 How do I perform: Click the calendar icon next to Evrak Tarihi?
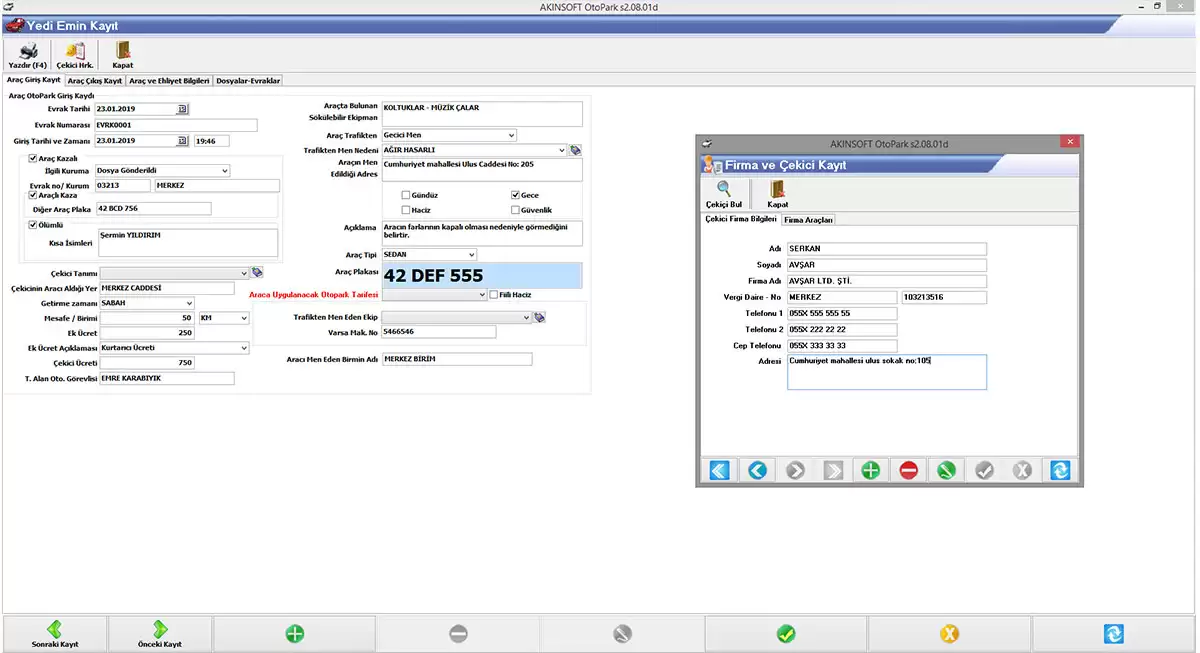(x=182, y=109)
